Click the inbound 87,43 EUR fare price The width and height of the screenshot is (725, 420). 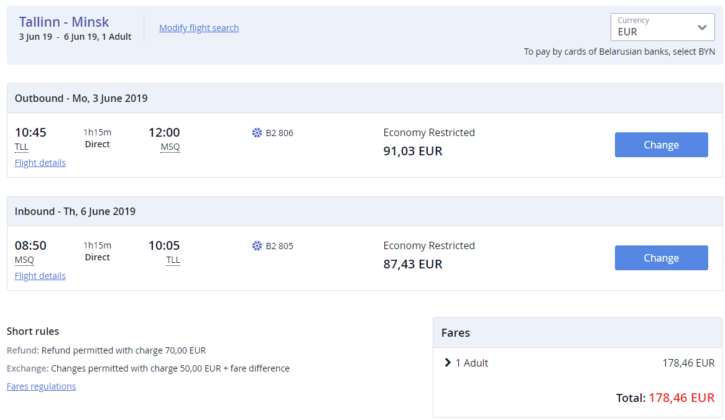(x=412, y=264)
